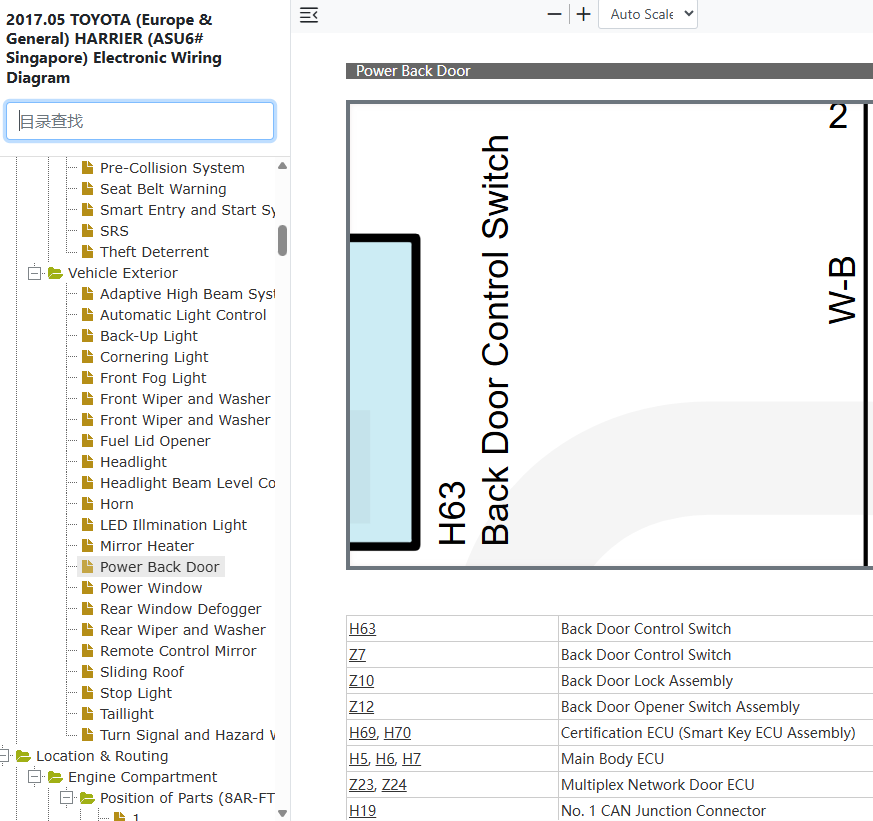
Task: Open Horn document icon
Action: [x=87, y=504]
